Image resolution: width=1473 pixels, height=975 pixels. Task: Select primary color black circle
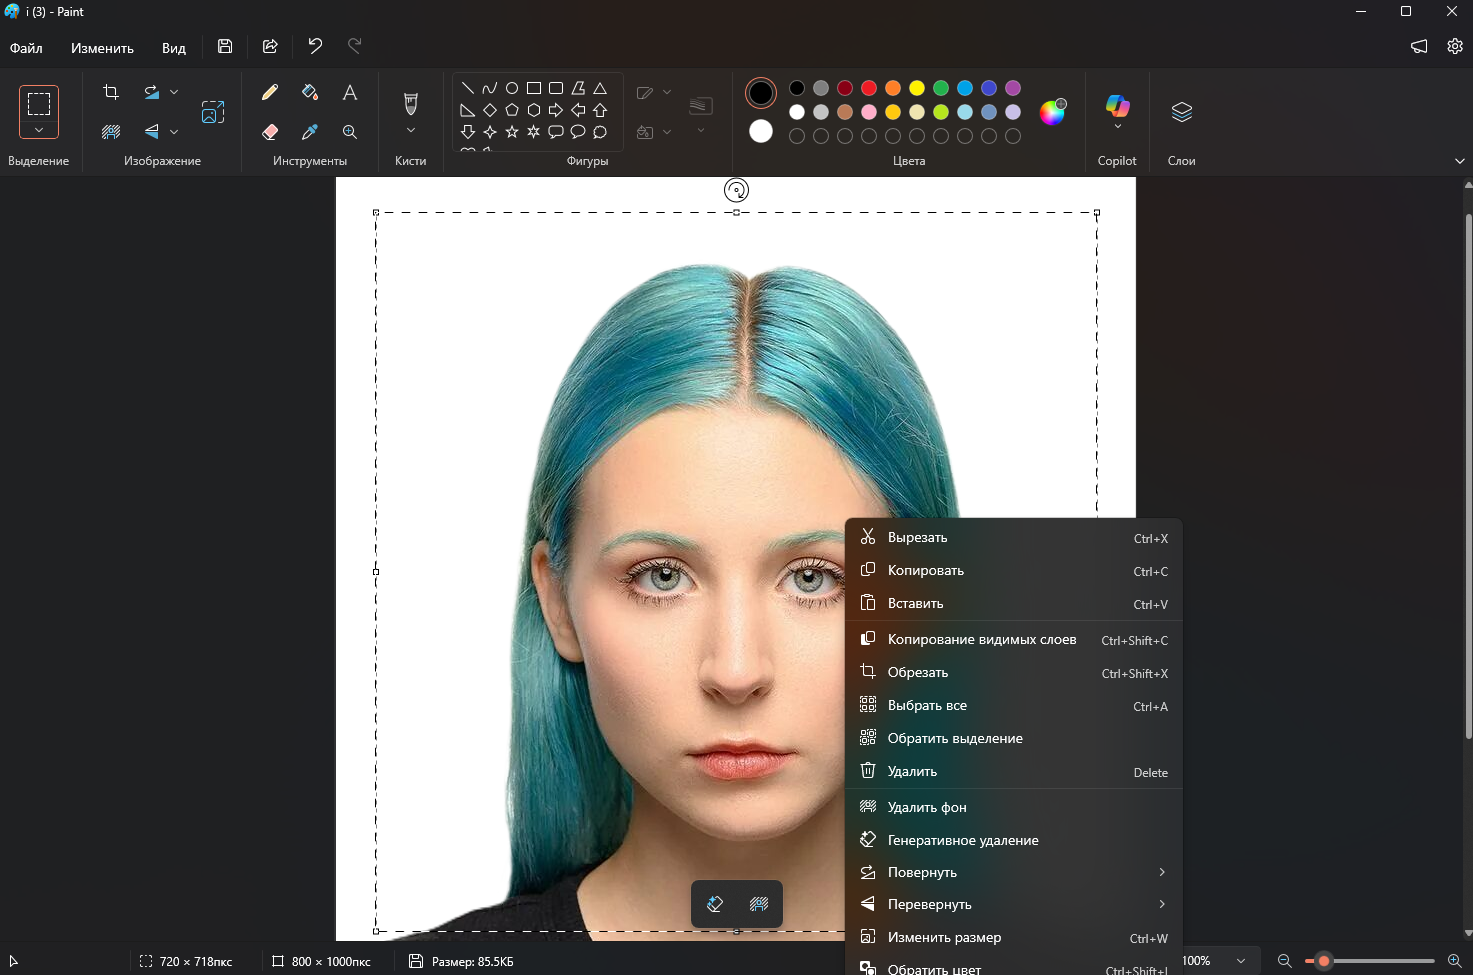point(761,93)
